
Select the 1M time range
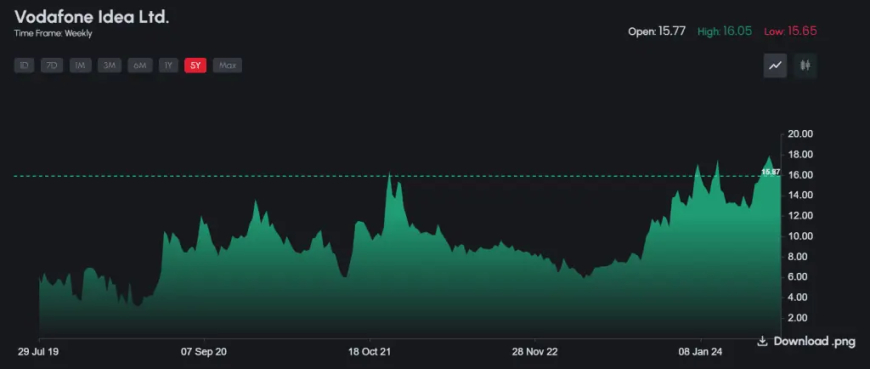(x=80, y=65)
